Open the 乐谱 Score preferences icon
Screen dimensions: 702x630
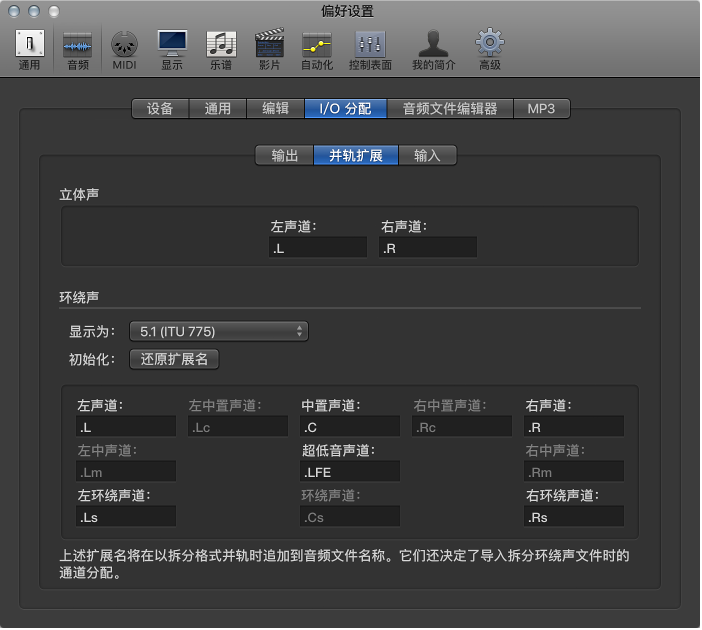(x=221, y=50)
